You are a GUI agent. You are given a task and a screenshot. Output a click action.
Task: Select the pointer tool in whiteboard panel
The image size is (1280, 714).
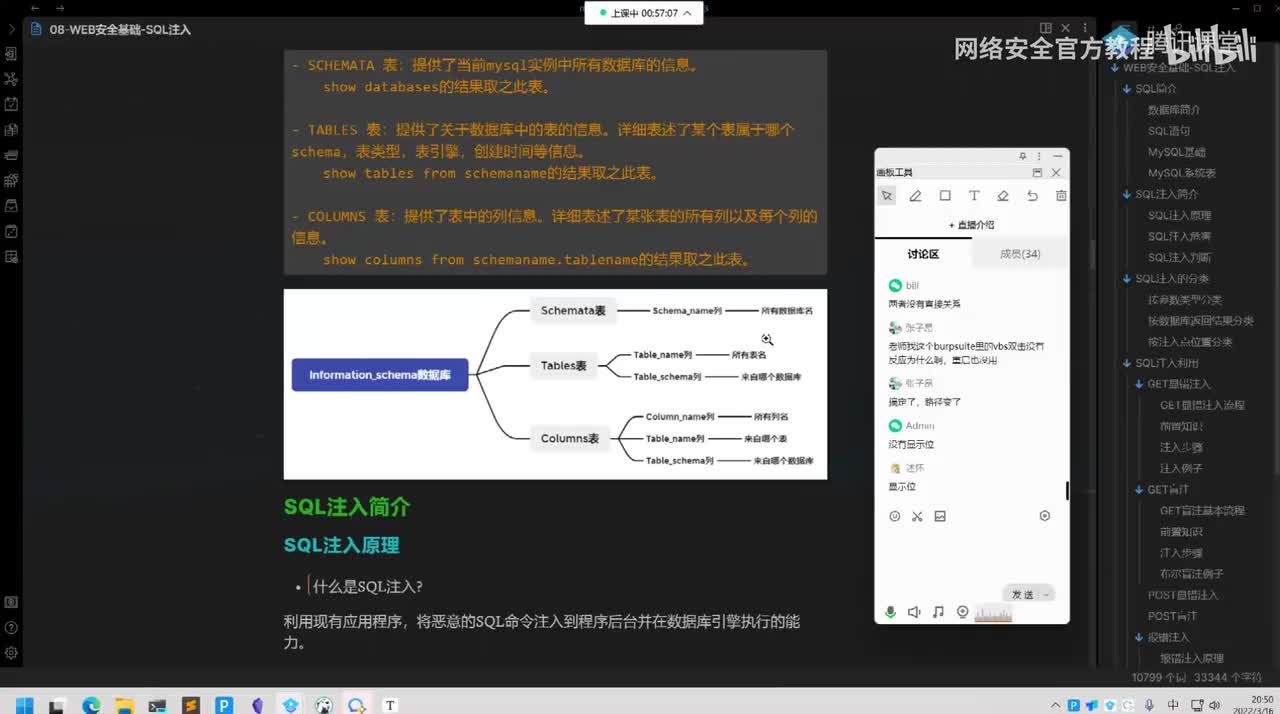[x=886, y=196]
